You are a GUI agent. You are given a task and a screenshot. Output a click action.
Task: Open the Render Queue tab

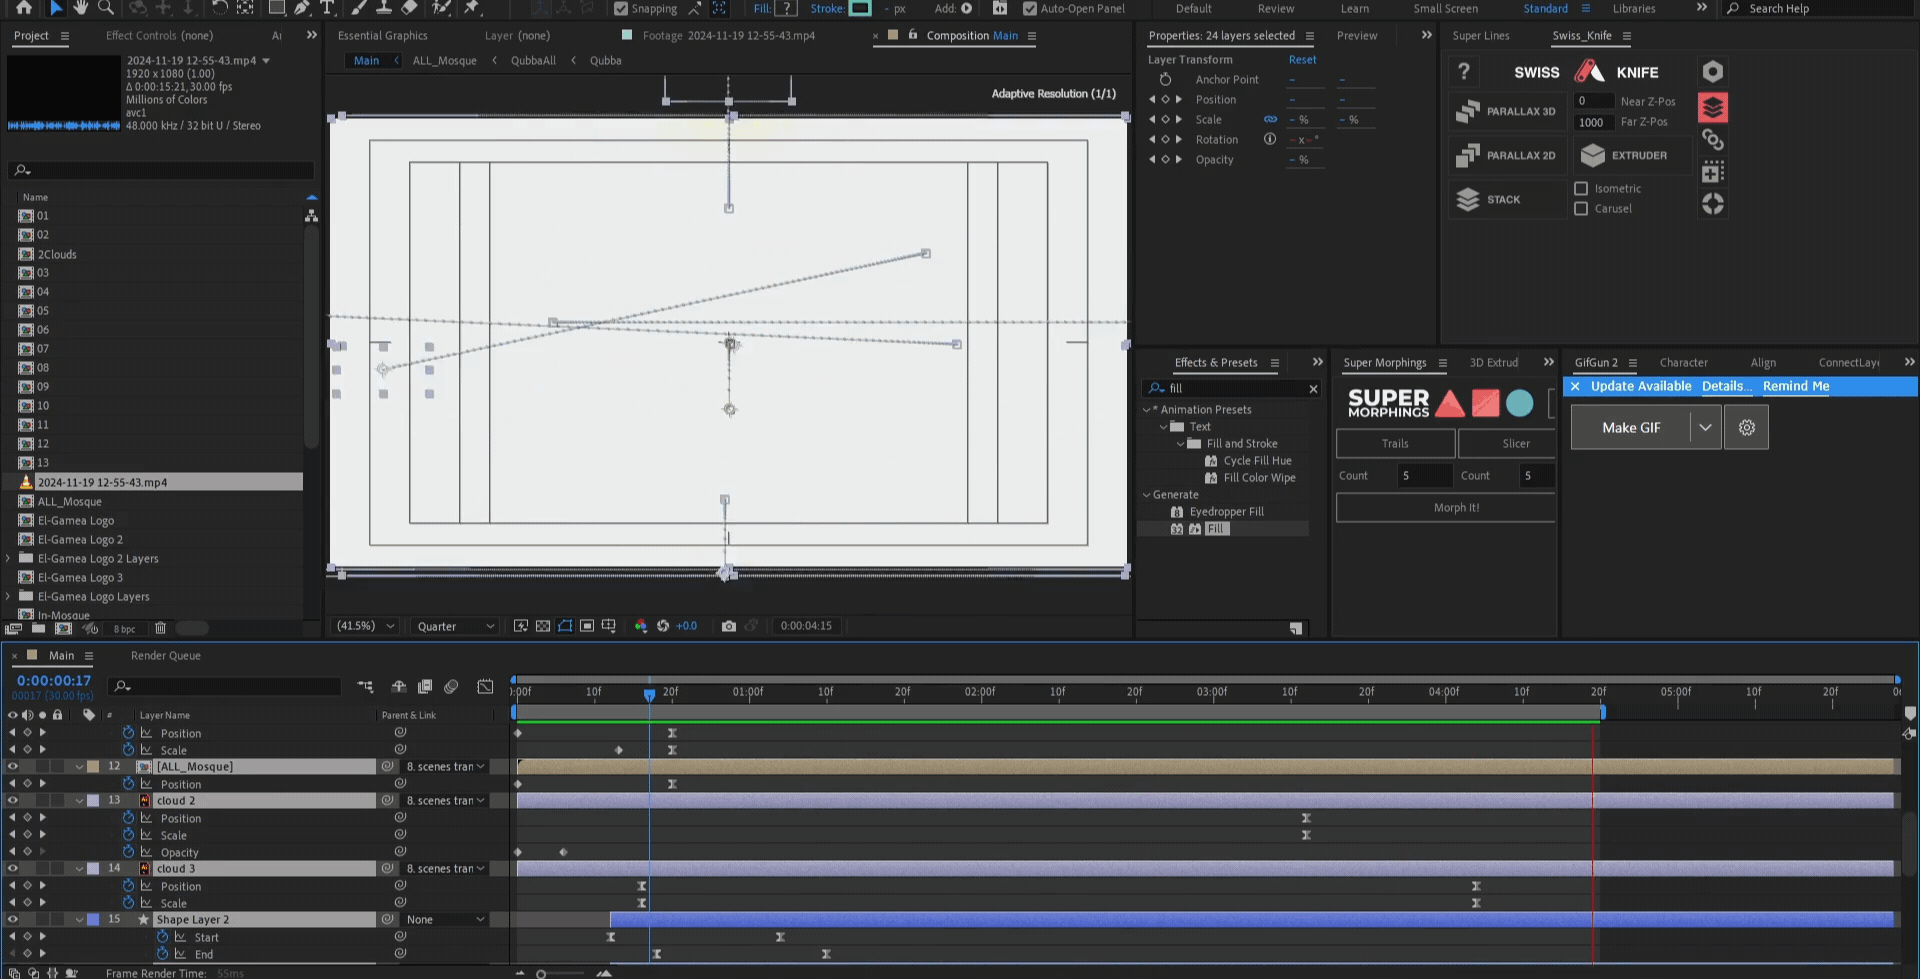click(x=165, y=656)
